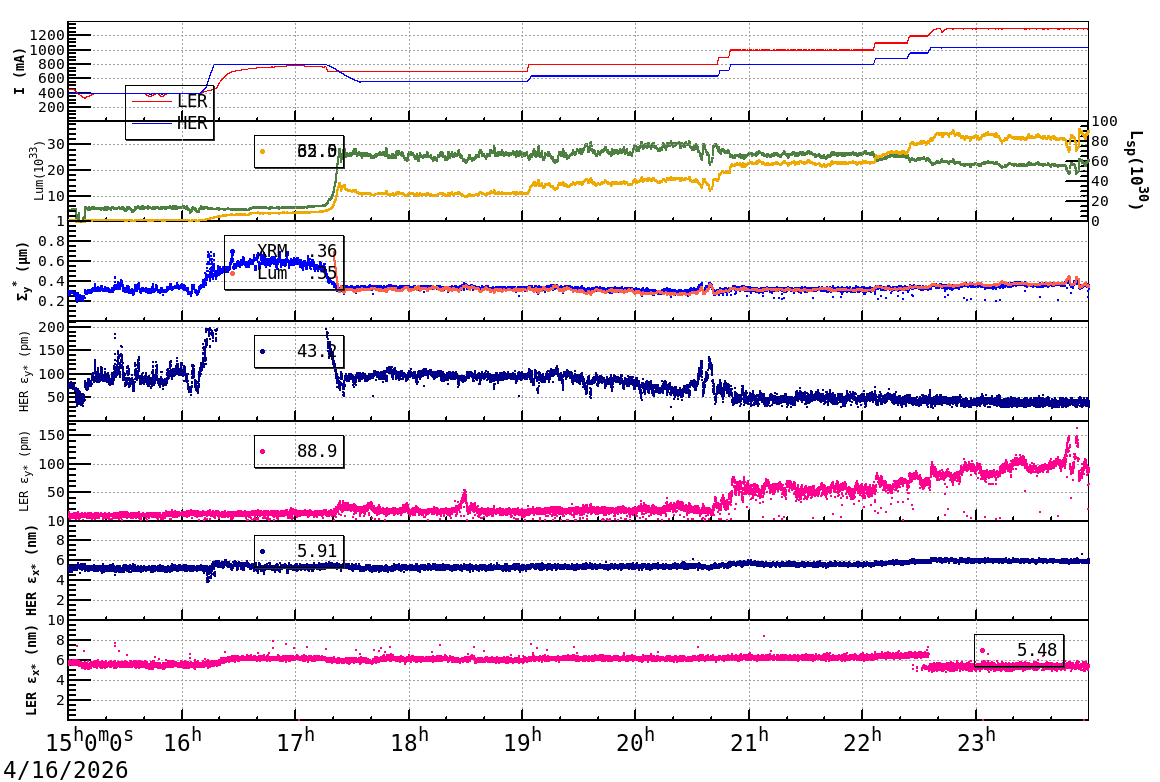
Task: Select the blue line sample beside HER
Action: (x=151, y=124)
